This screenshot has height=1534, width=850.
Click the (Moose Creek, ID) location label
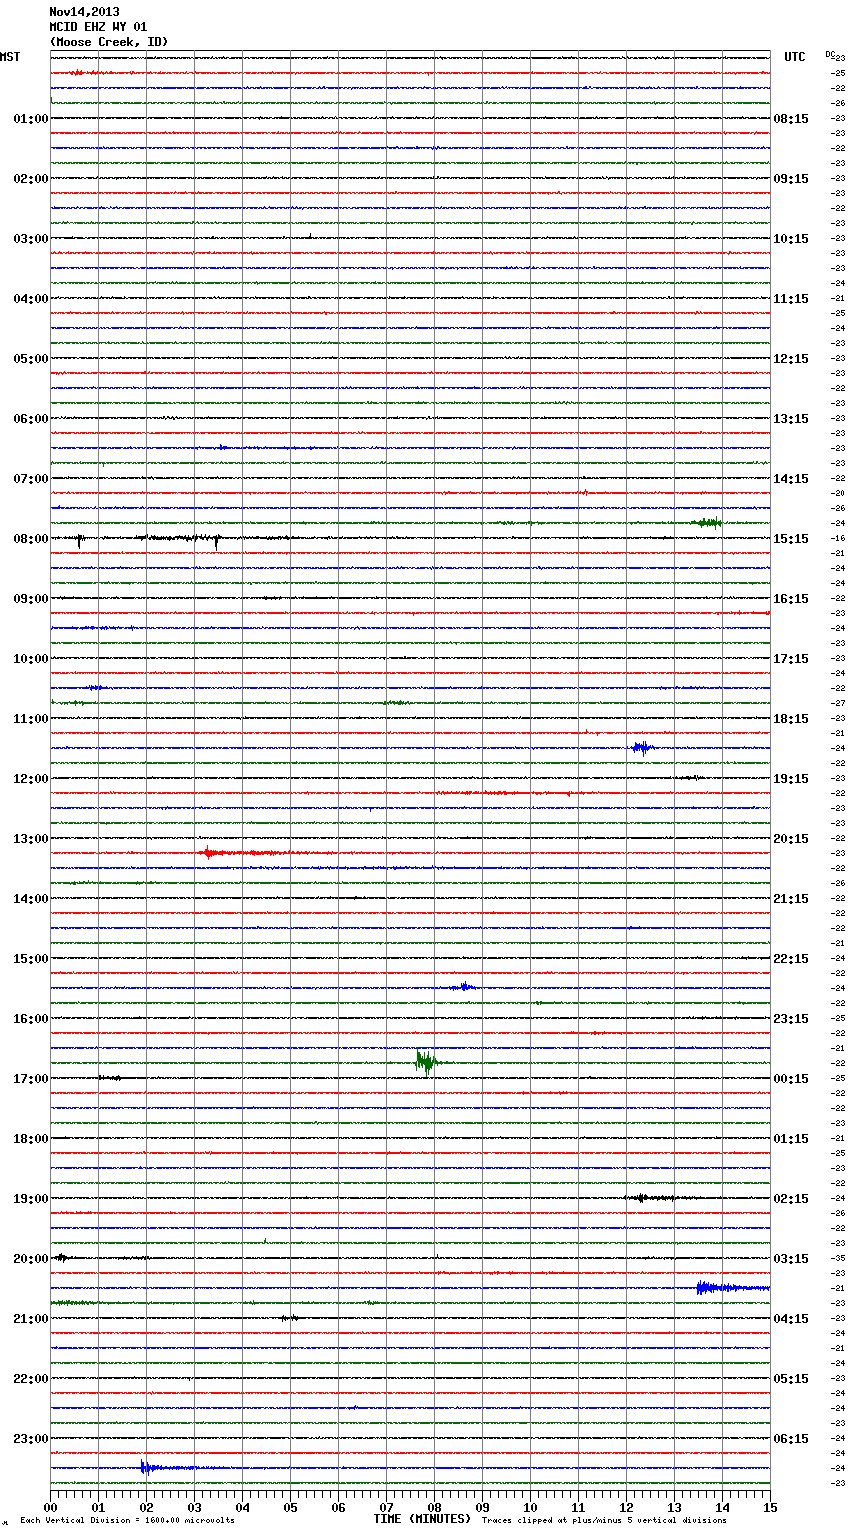pos(109,42)
